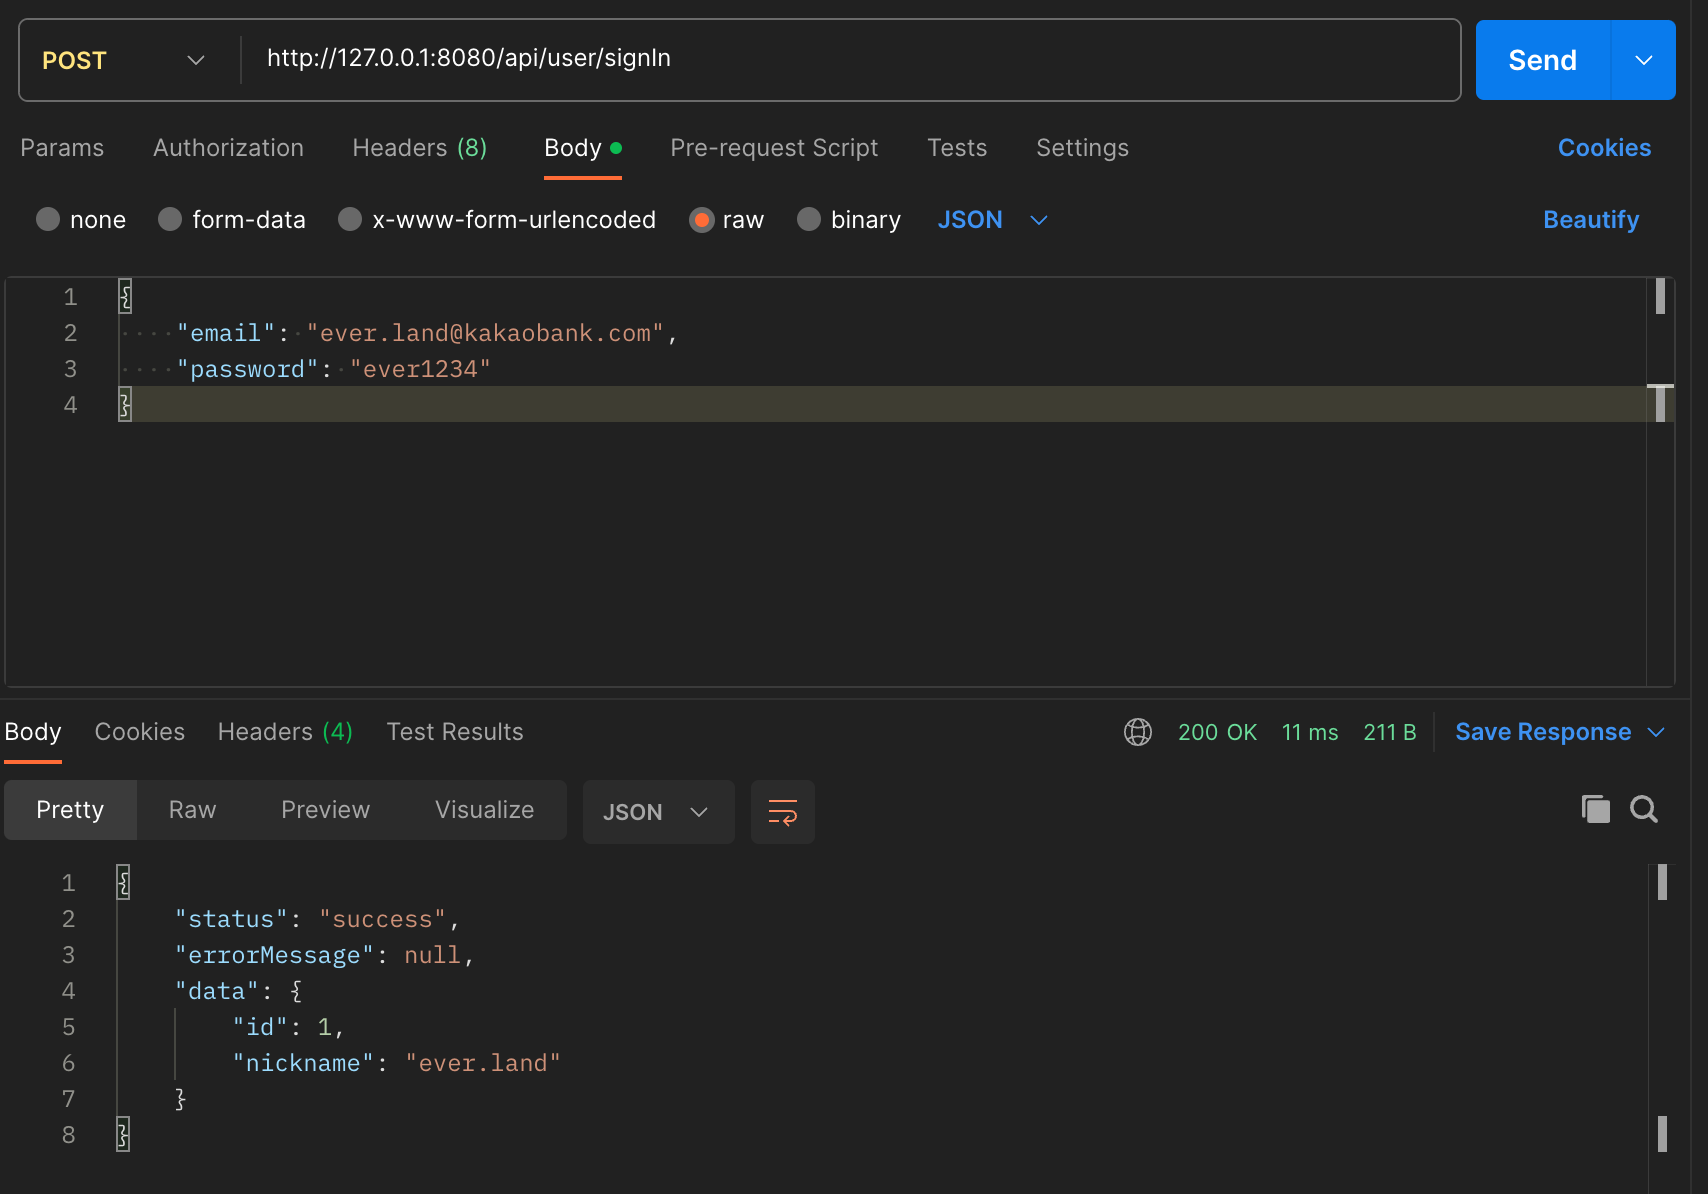Click the Send button
This screenshot has width=1708, height=1194.
1543,60
